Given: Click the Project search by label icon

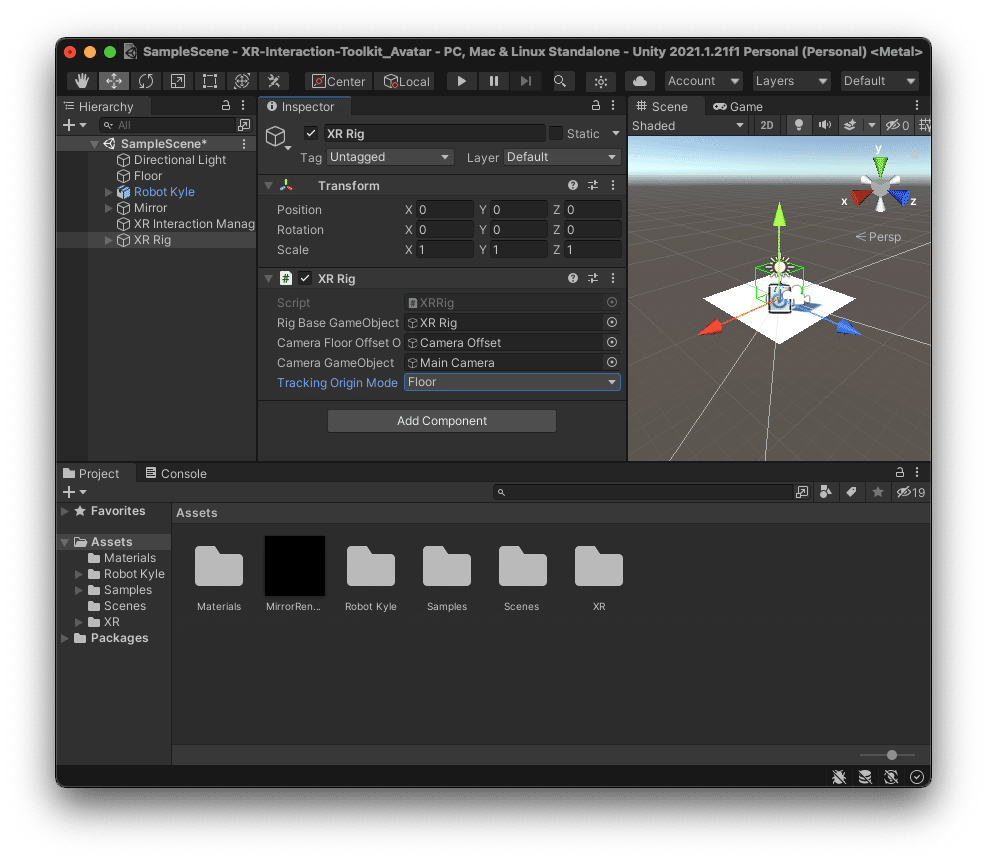Looking at the screenshot, I should 851,492.
